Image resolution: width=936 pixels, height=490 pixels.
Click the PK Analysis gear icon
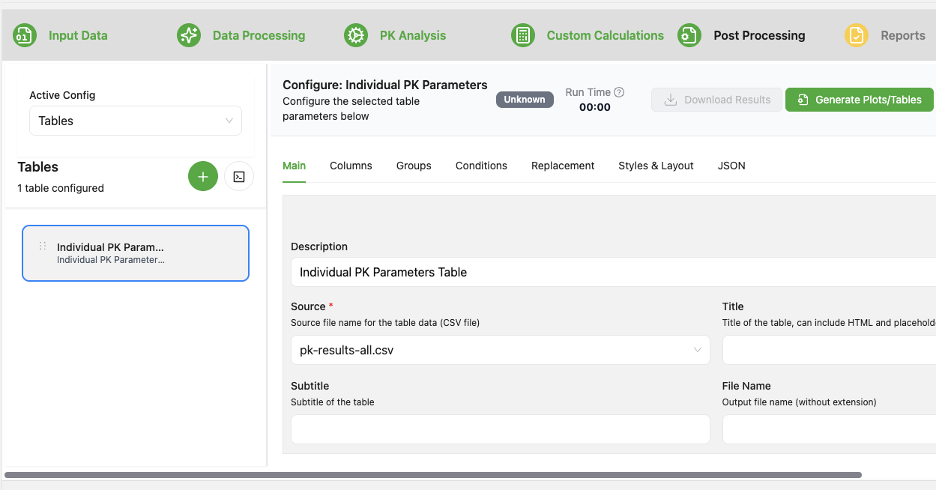(x=356, y=36)
